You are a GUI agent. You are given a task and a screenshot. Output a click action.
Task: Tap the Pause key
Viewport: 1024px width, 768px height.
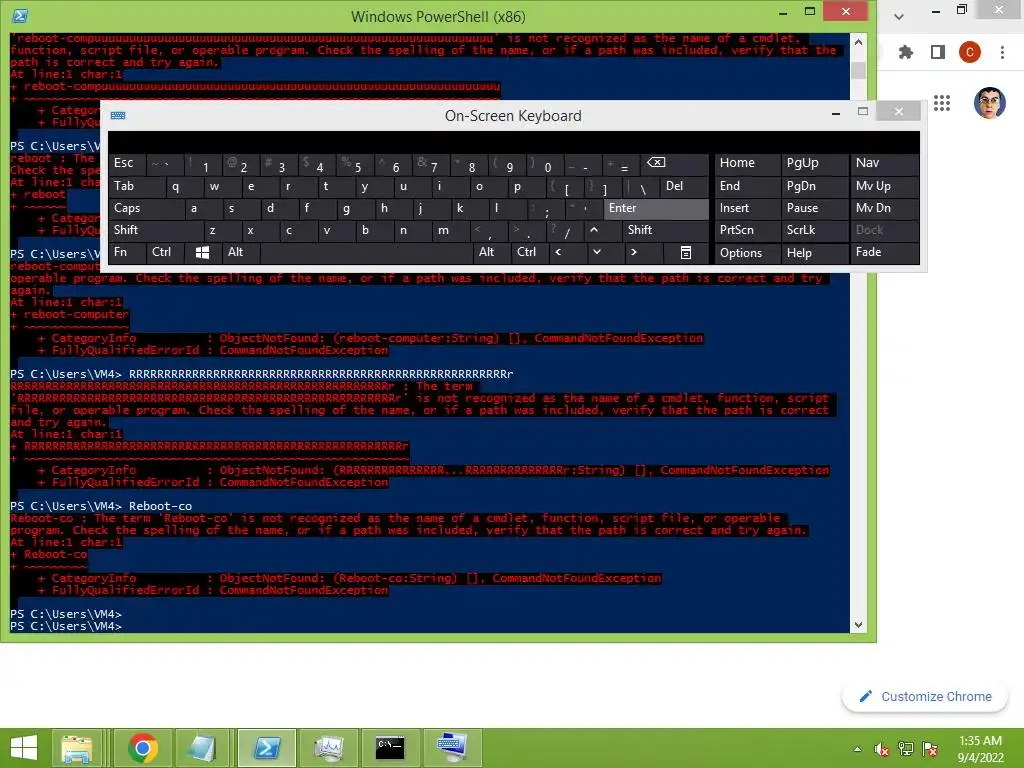pyautogui.click(x=814, y=208)
